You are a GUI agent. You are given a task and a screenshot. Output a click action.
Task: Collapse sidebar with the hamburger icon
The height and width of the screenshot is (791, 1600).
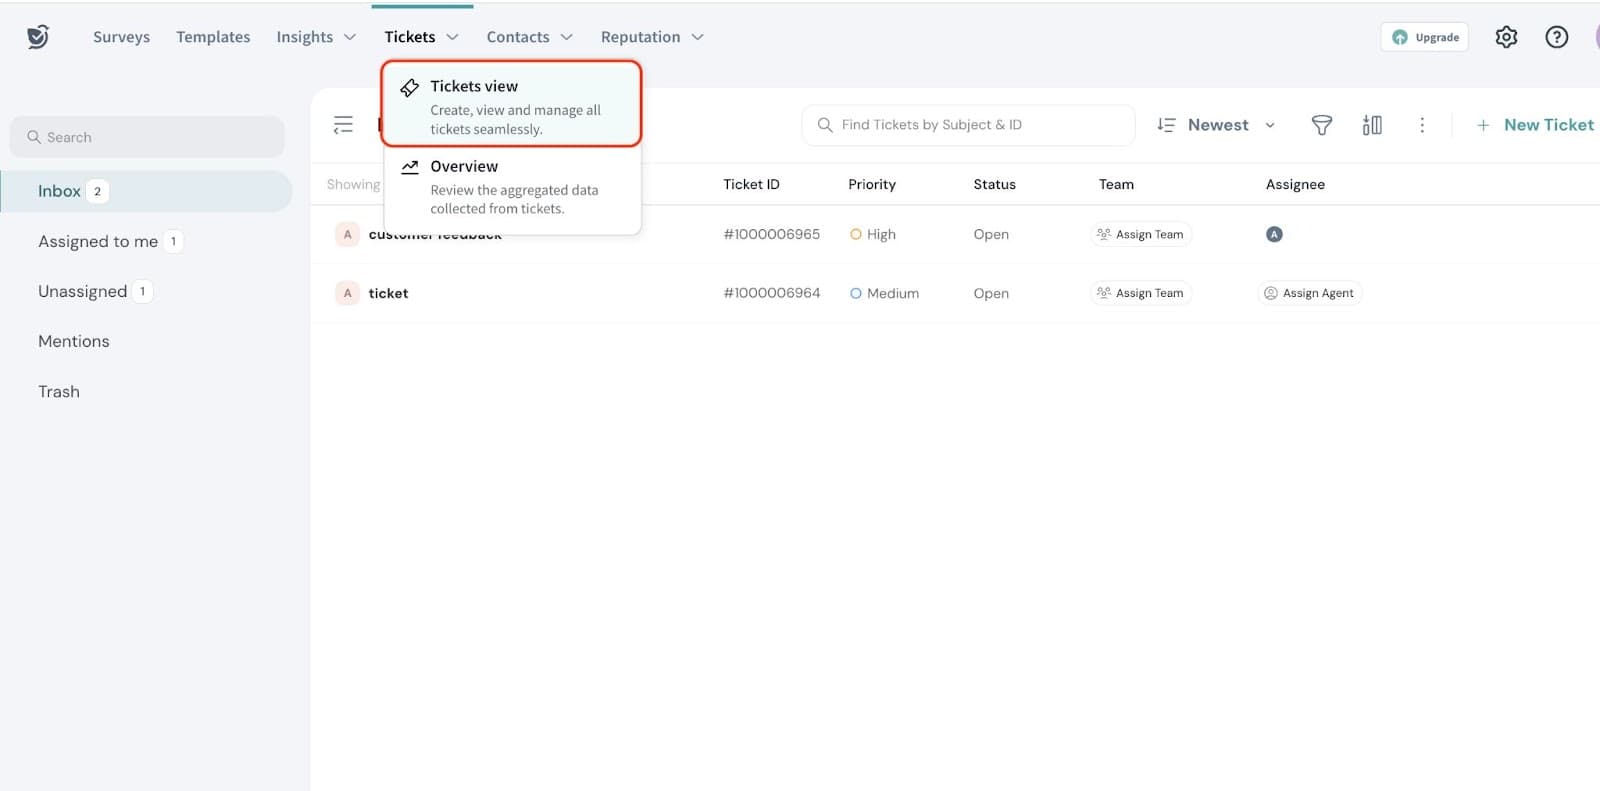pos(343,125)
